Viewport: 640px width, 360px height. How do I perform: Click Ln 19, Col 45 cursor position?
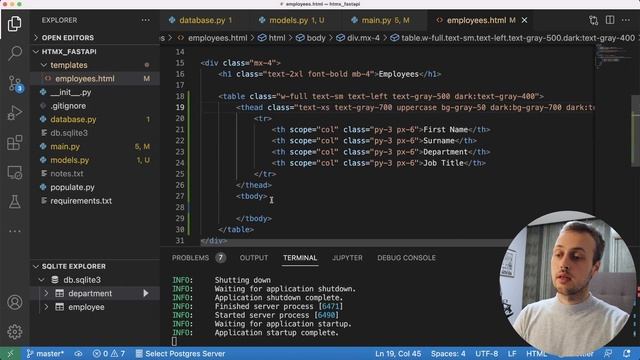tap(398, 353)
